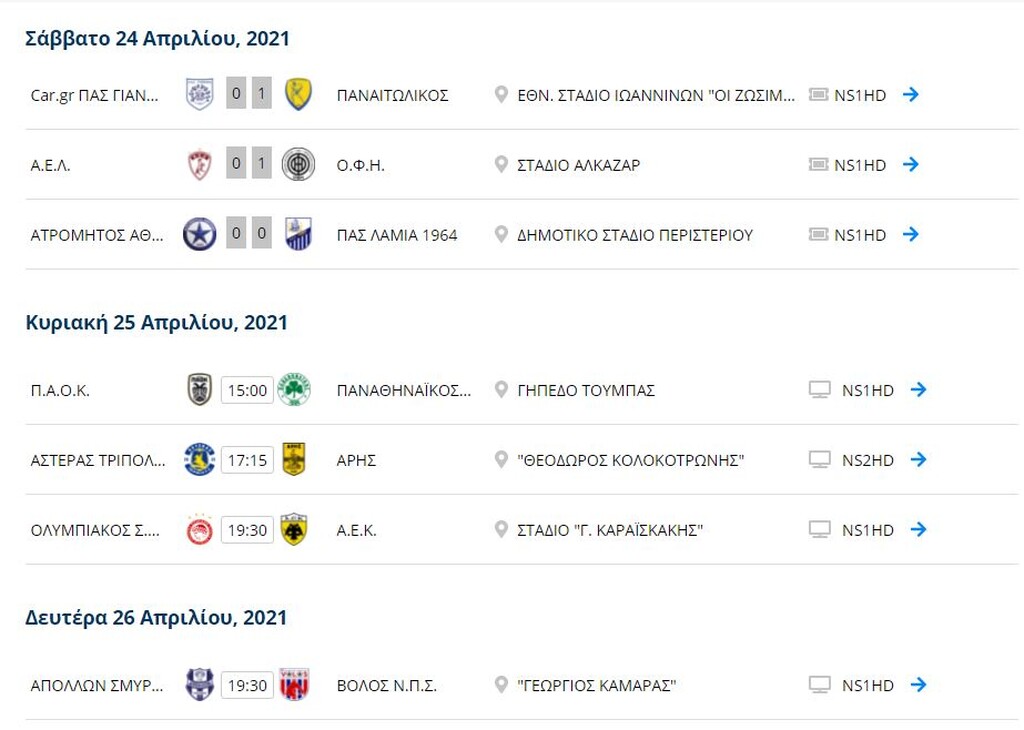Image resolution: width=1024 pixels, height=730 pixels.
Task: Click the Κυριακή 25 Απριλίου, 2021 heading
Action: pyautogui.click(x=157, y=323)
